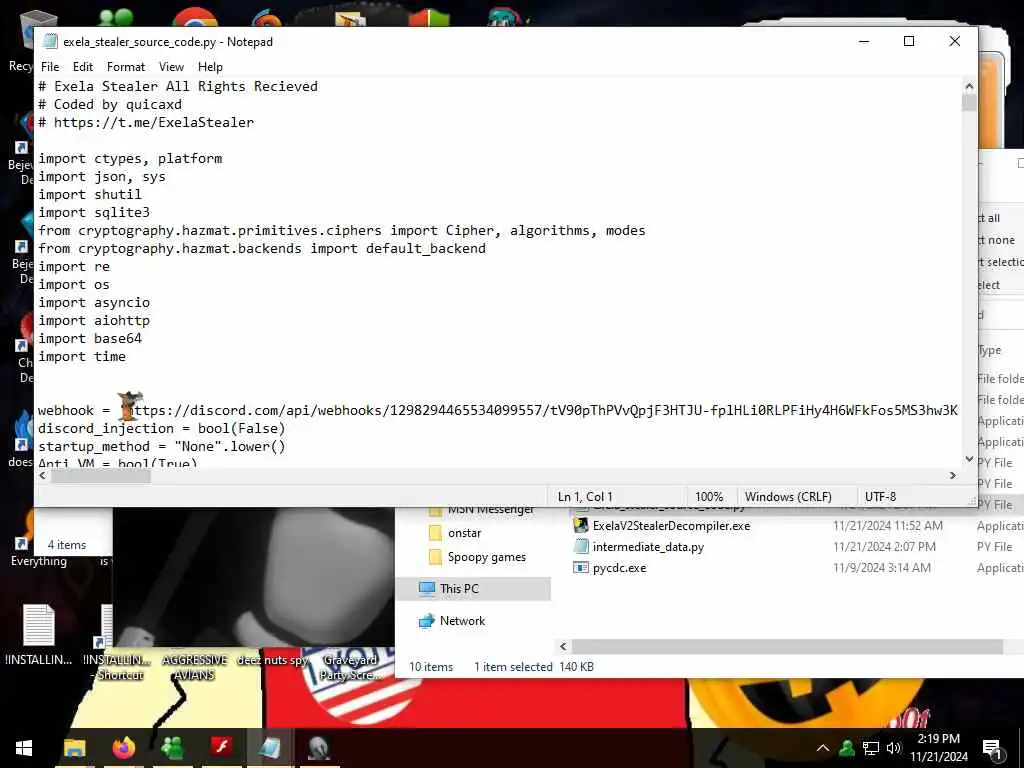Show hidden system tray icons chevron
1024x768 pixels.
823,748
